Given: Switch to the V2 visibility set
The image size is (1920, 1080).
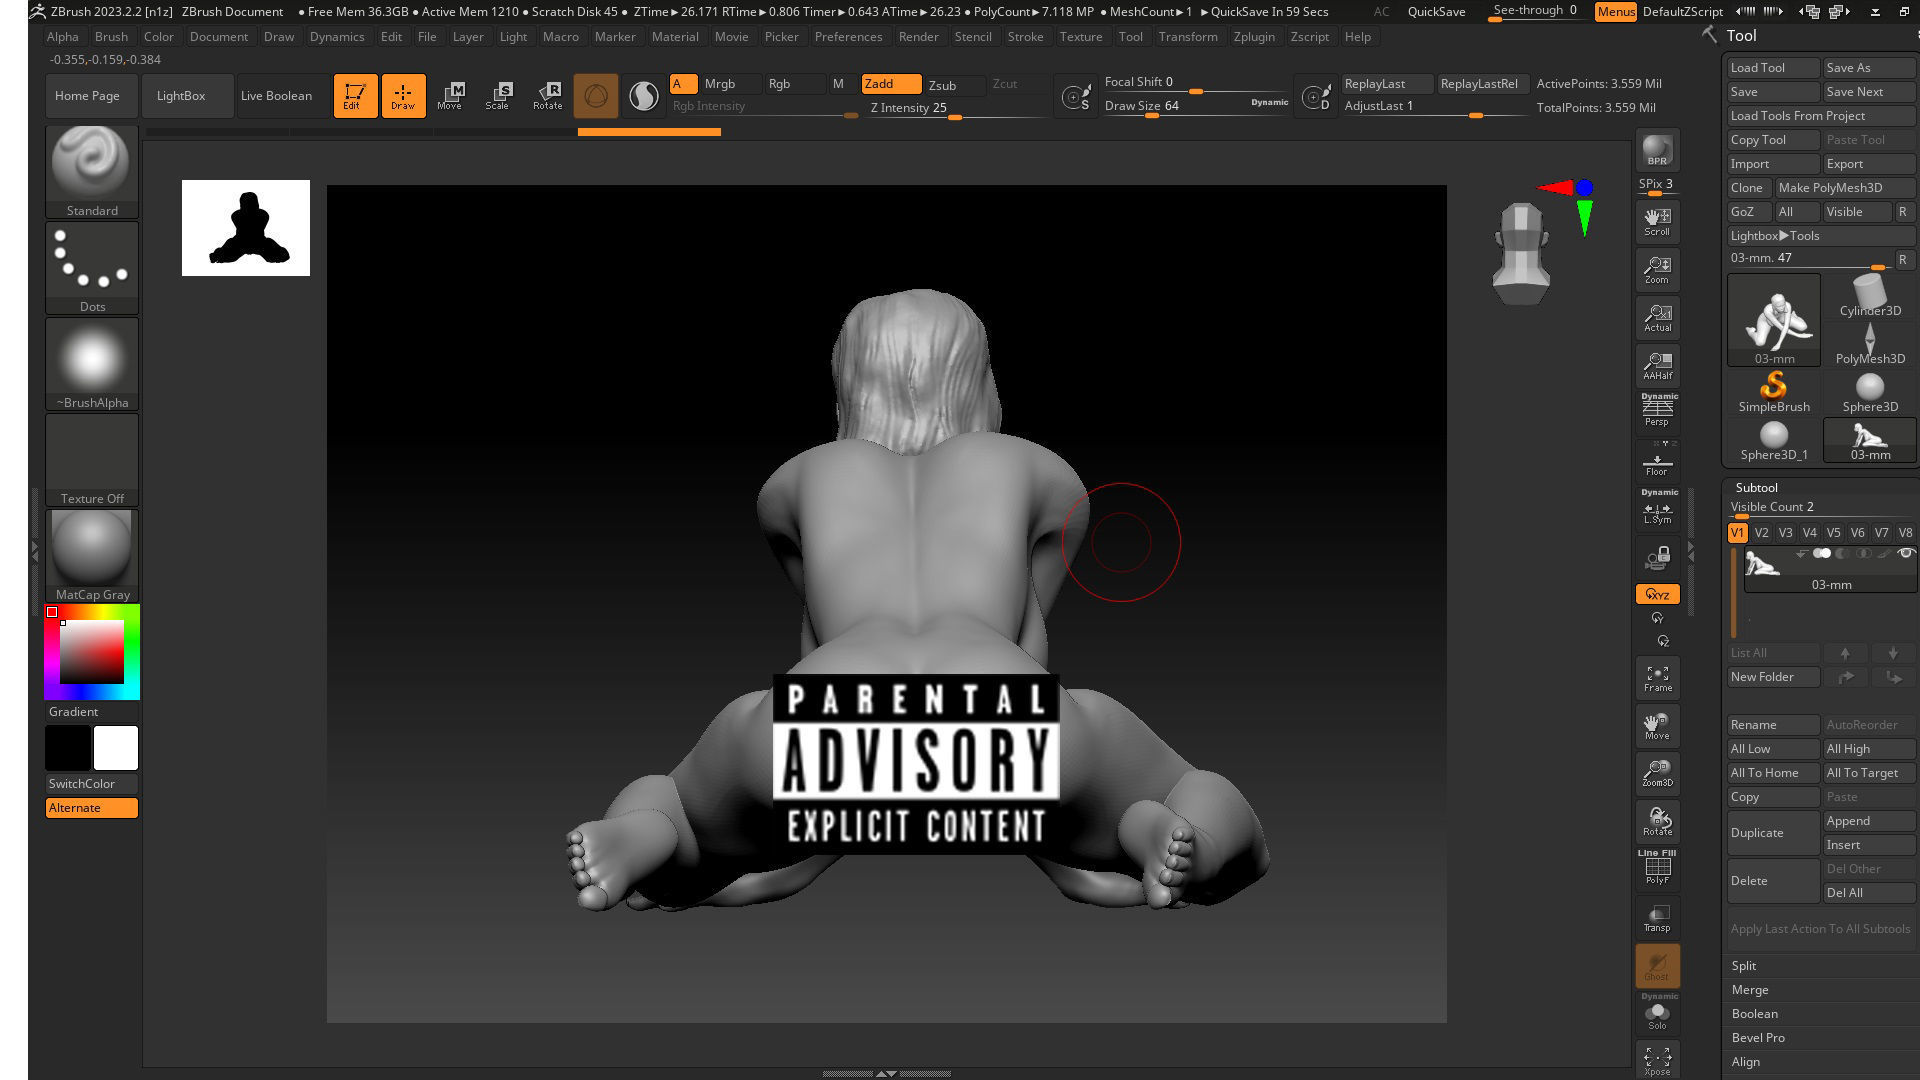Looking at the screenshot, I should 1761,533.
